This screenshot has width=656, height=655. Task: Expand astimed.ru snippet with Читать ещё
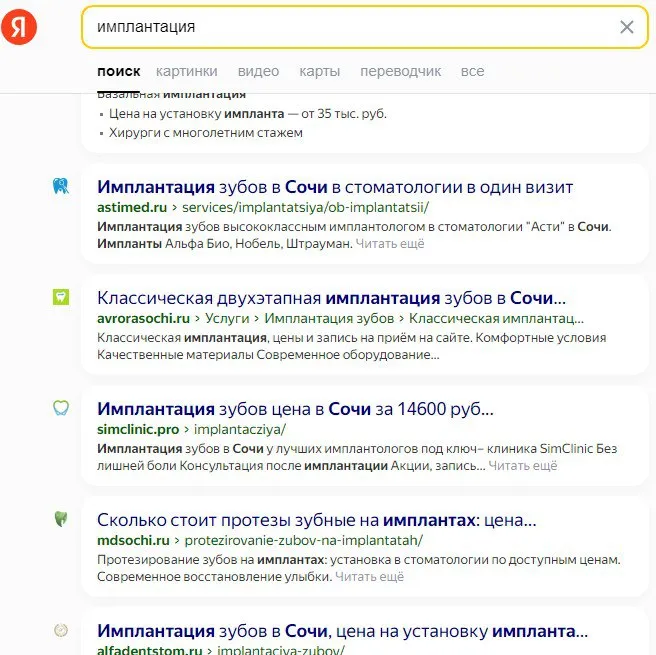coord(390,243)
